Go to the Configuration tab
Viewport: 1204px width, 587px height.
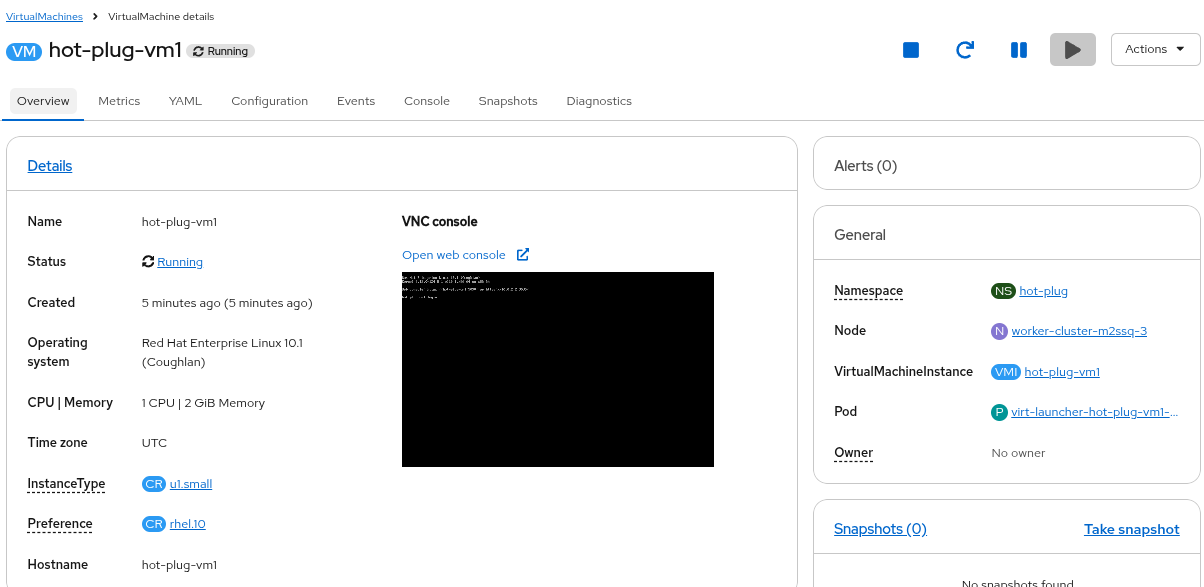(x=269, y=101)
